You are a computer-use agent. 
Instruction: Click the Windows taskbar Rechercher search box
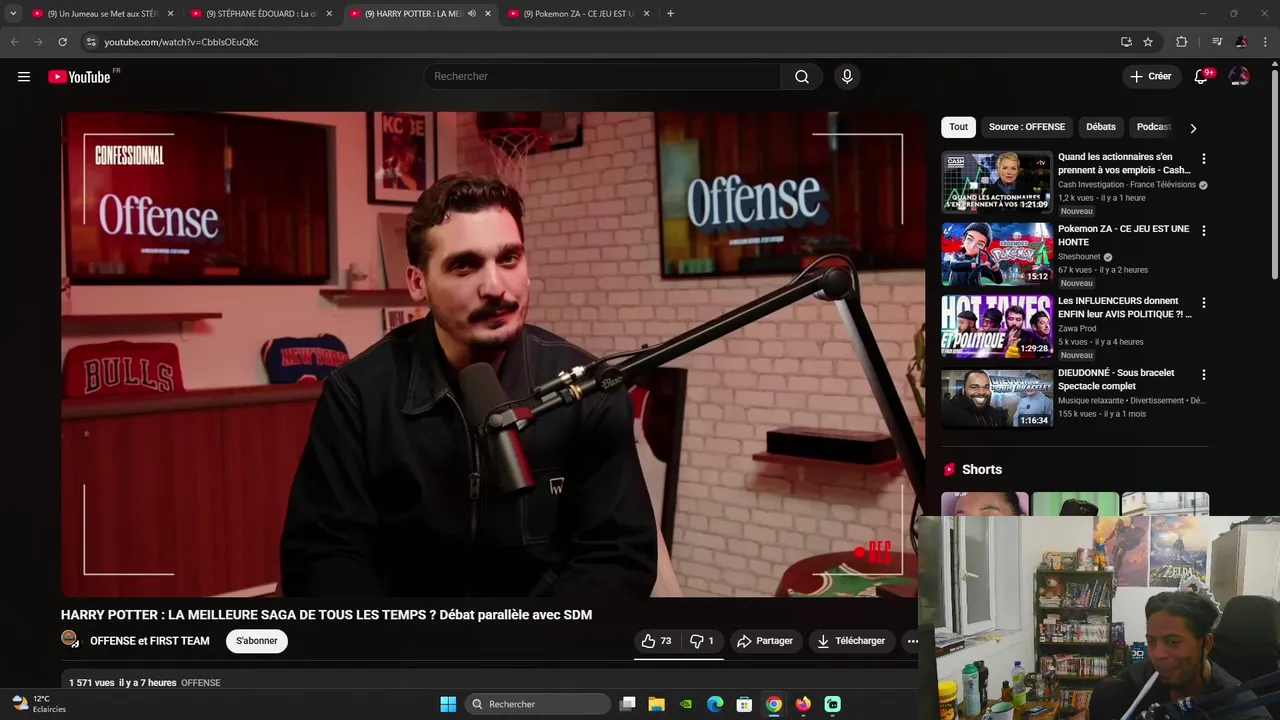tap(538, 704)
